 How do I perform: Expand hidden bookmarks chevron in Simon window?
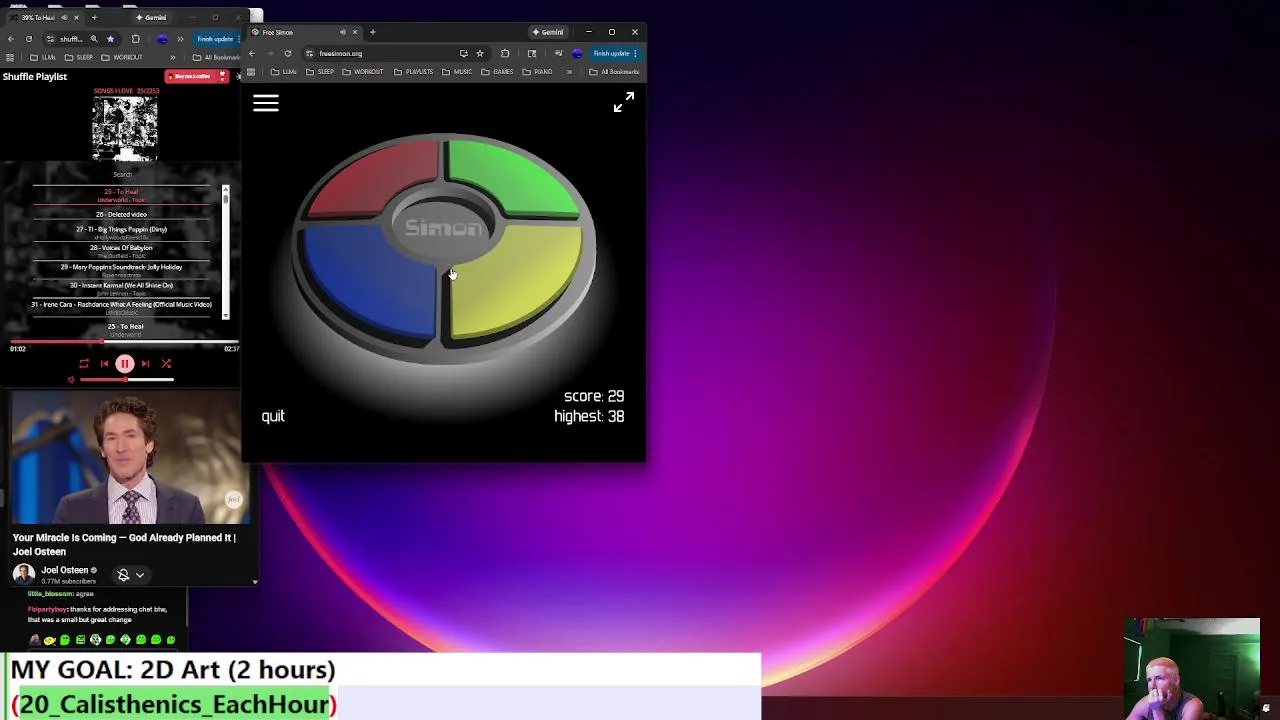click(569, 72)
